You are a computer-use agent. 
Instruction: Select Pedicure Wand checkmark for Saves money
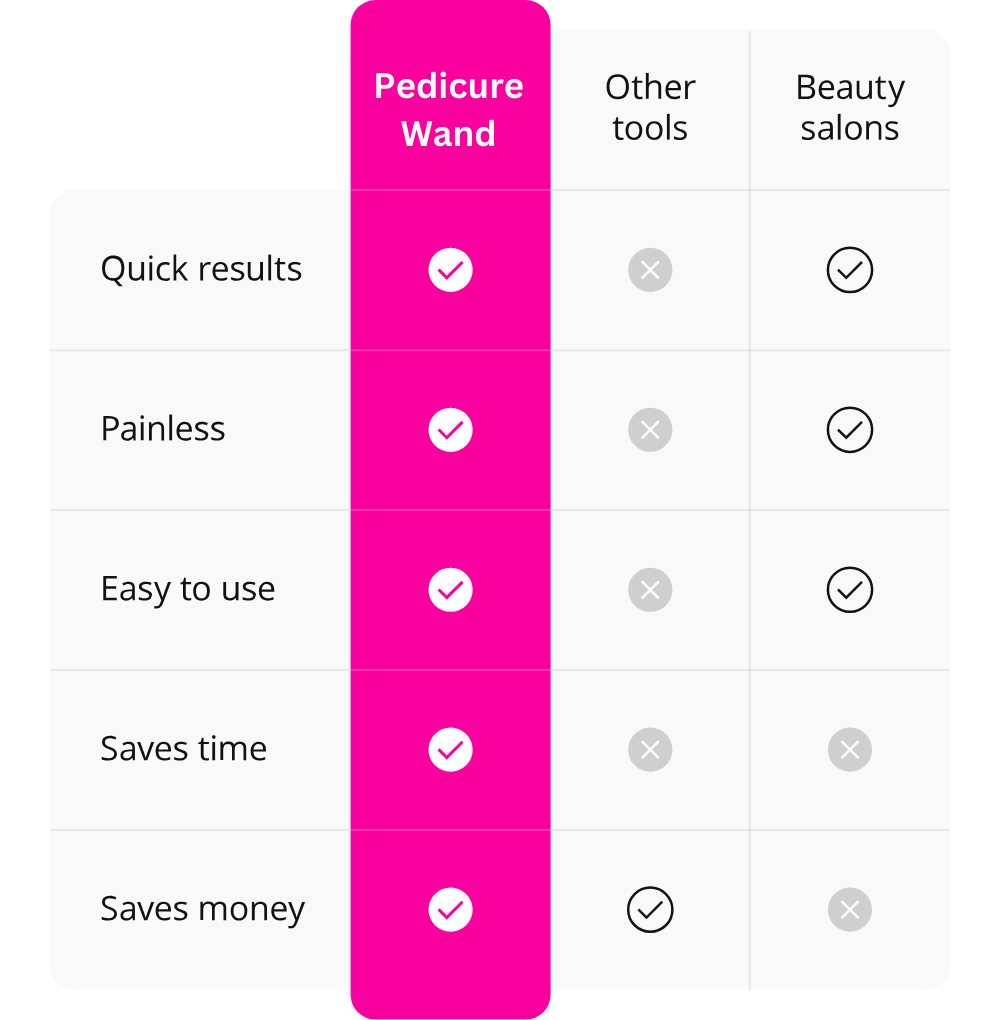click(x=450, y=909)
